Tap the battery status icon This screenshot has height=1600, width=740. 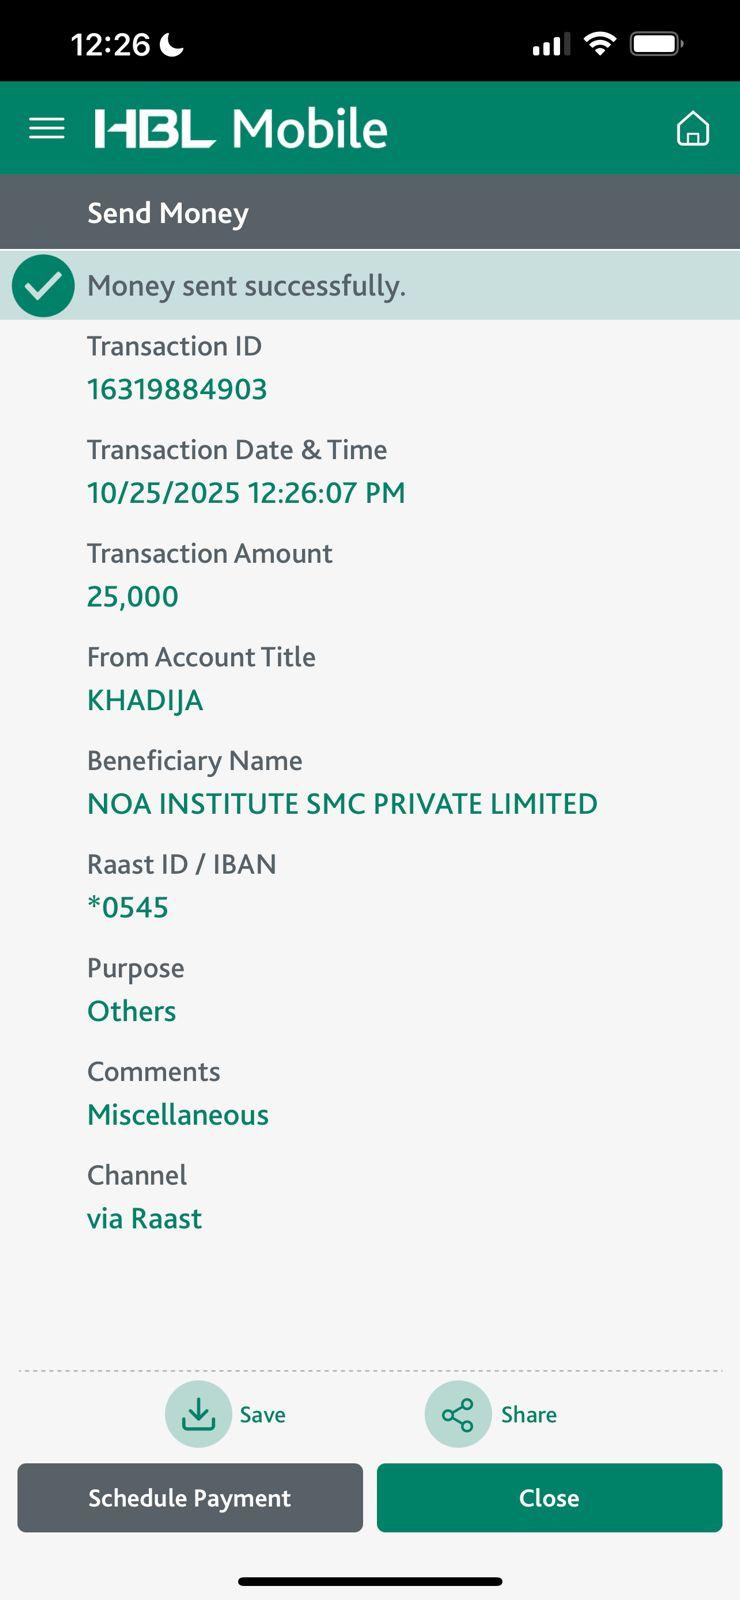pos(656,44)
